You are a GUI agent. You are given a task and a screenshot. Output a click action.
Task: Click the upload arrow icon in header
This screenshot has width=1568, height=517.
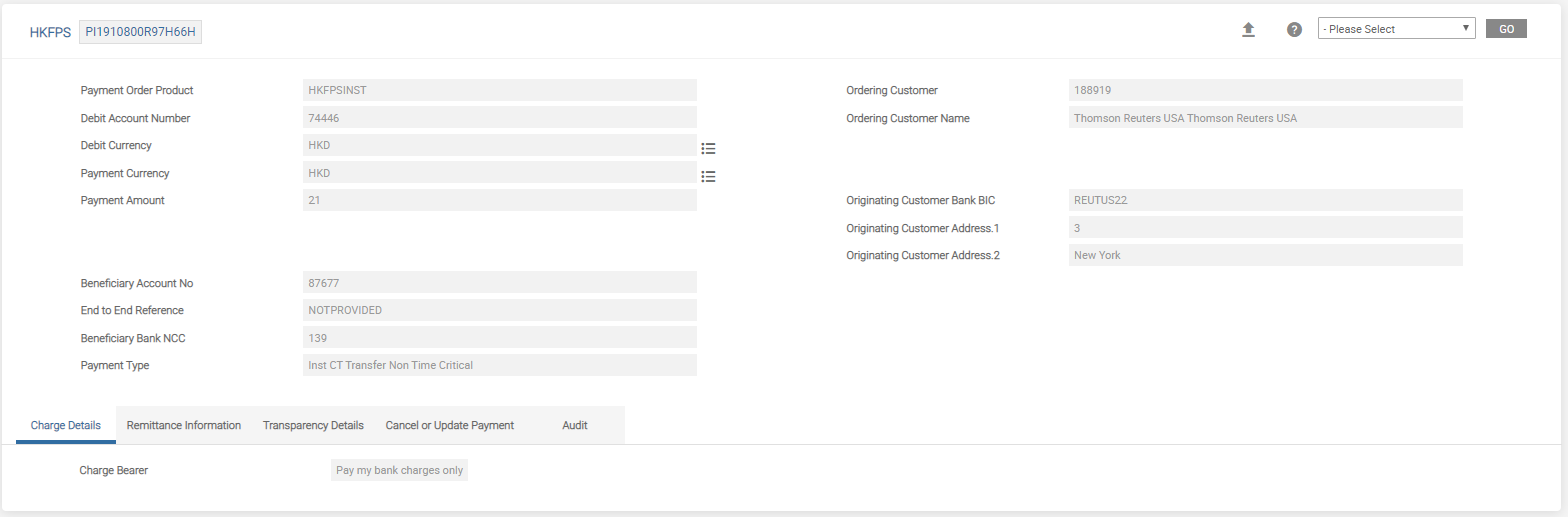[1248, 30]
